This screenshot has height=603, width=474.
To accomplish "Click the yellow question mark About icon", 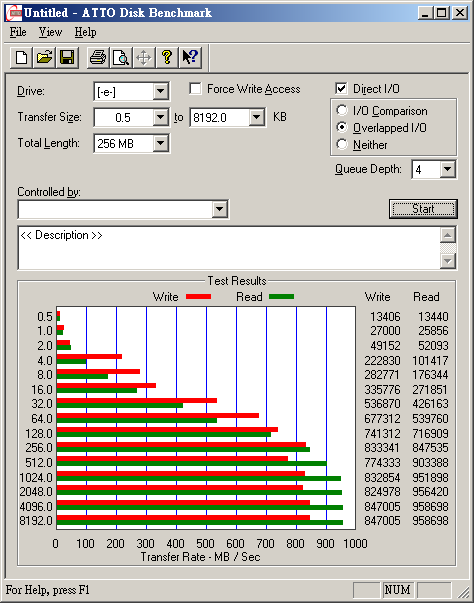I will (167, 58).
